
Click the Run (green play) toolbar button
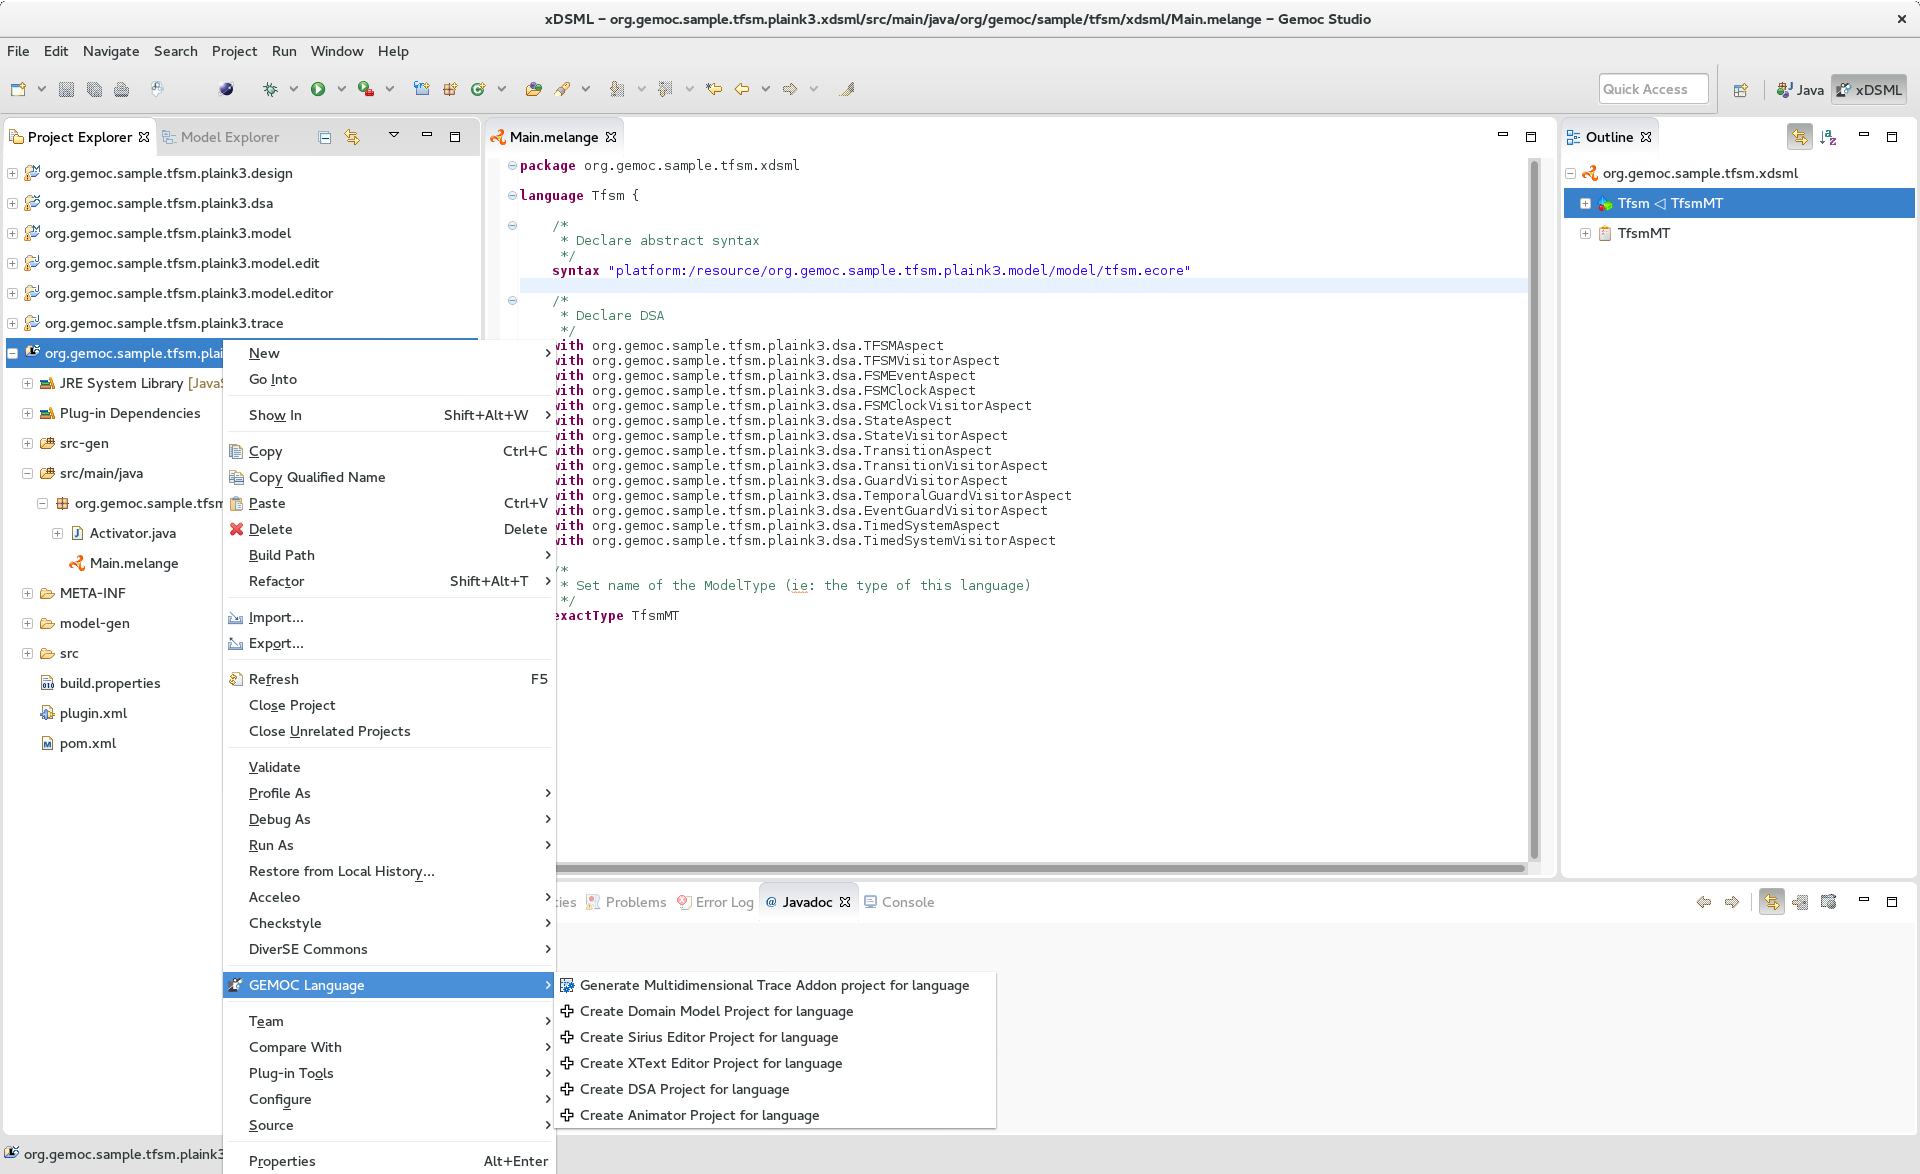point(318,89)
